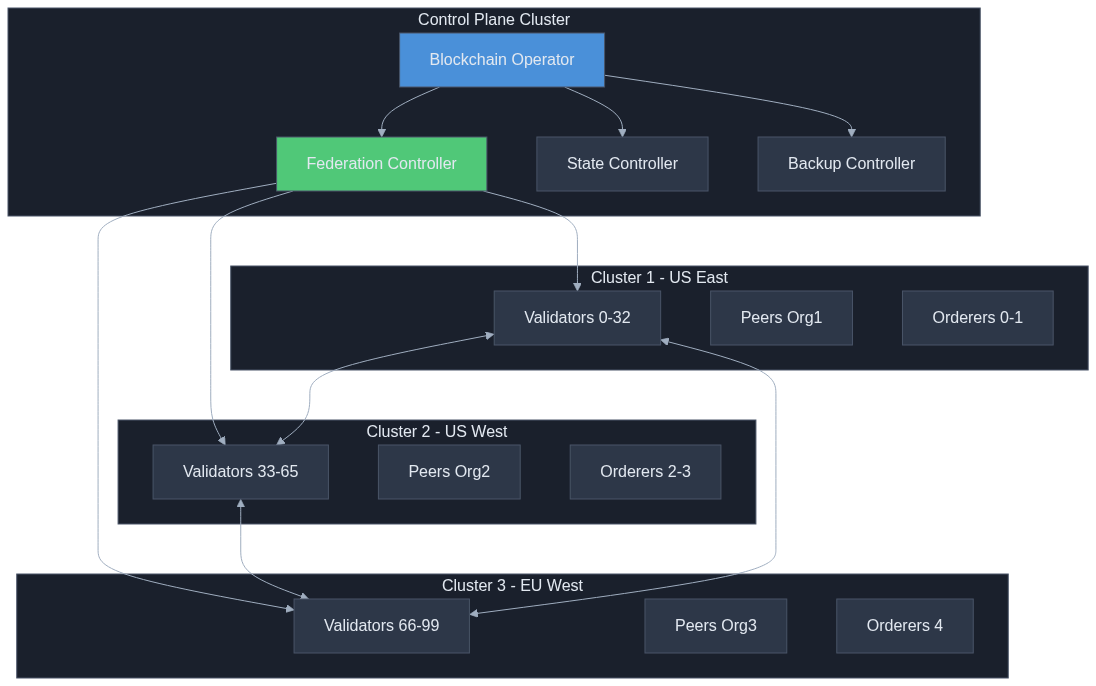Click the Orderers 0-1 box

(977, 318)
